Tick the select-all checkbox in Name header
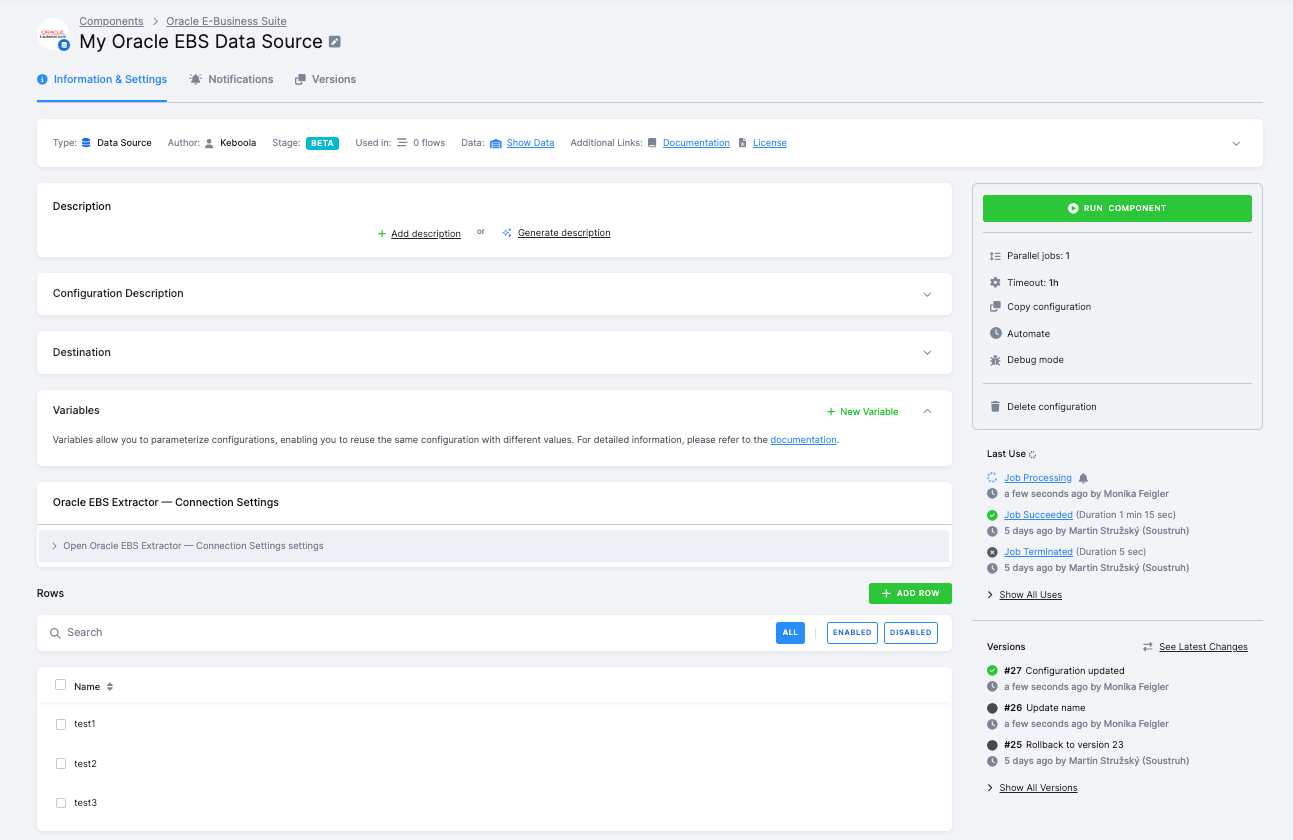Image resolution: width=1293 pixels, height=840 pixels. (x=60, y=685)
